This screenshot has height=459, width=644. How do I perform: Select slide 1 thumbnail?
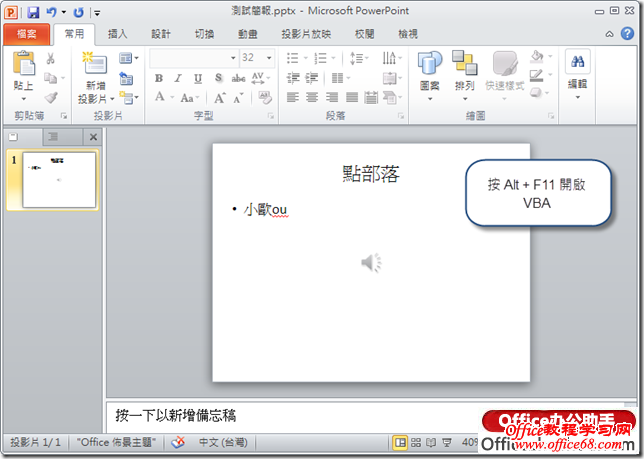(59, 180)
